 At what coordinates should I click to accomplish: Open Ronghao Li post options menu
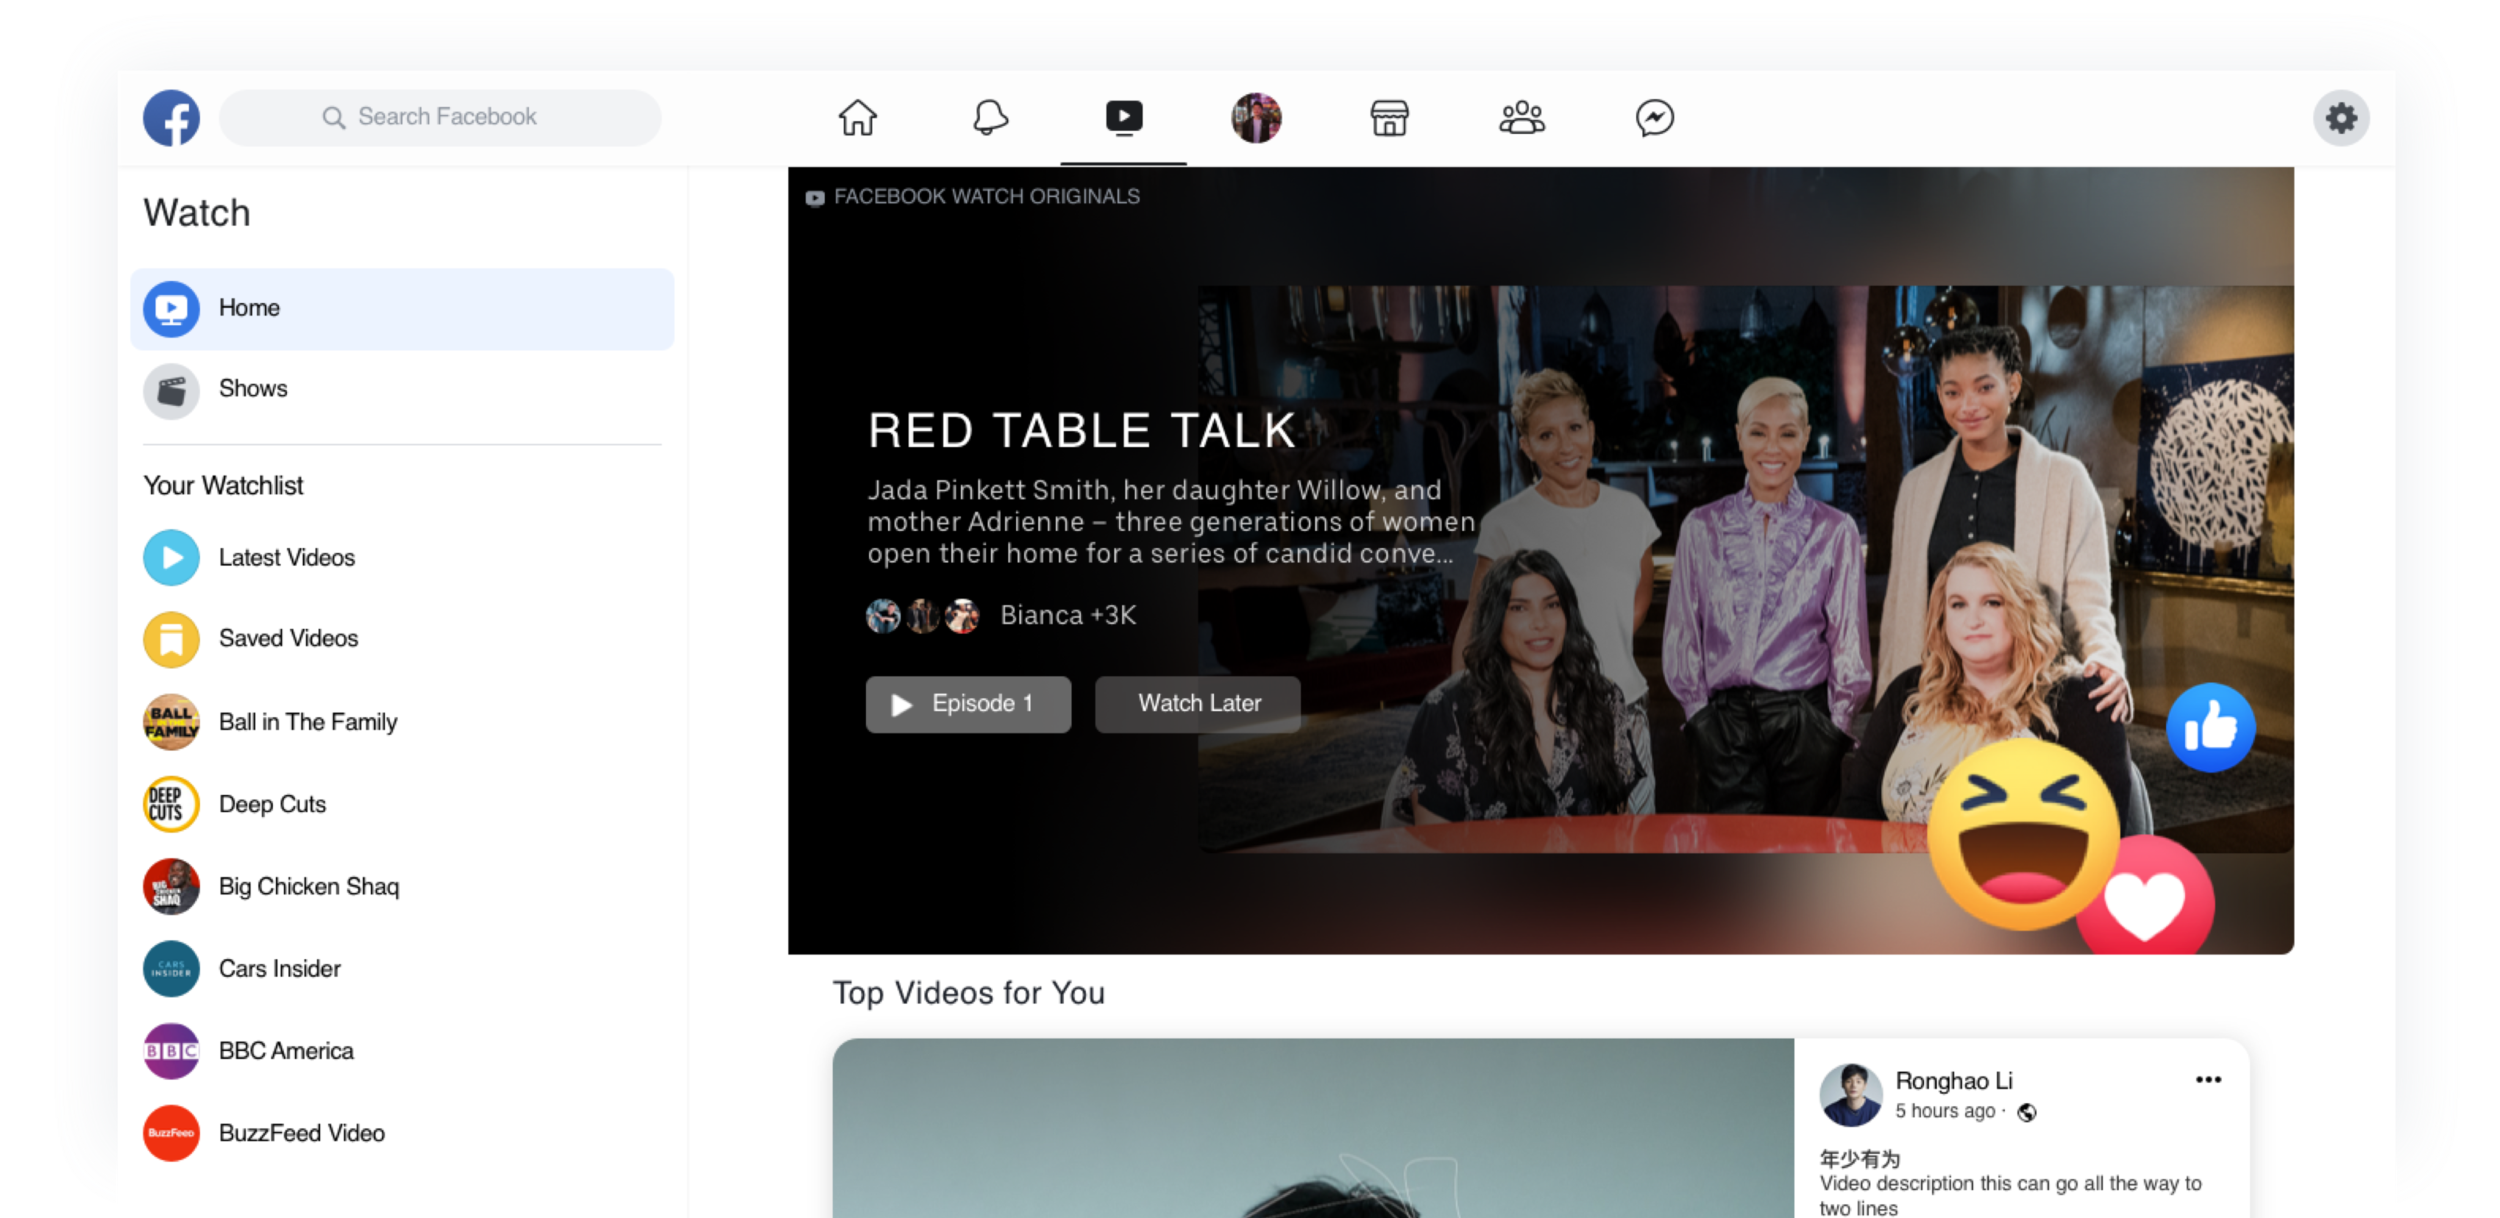pos(2208,1079)
